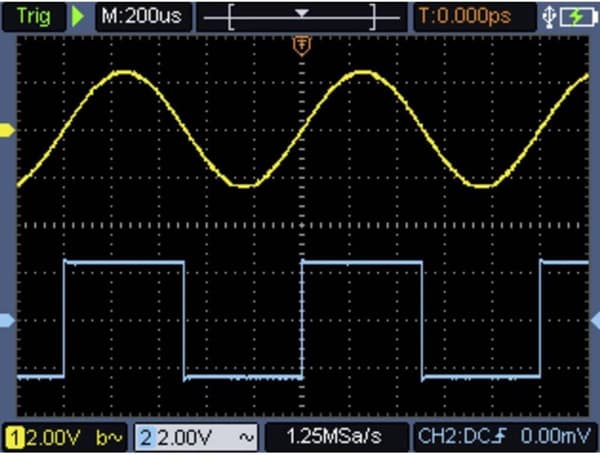
Task: Click the blue channel 2 ground marker
Action: coord(7,320)
